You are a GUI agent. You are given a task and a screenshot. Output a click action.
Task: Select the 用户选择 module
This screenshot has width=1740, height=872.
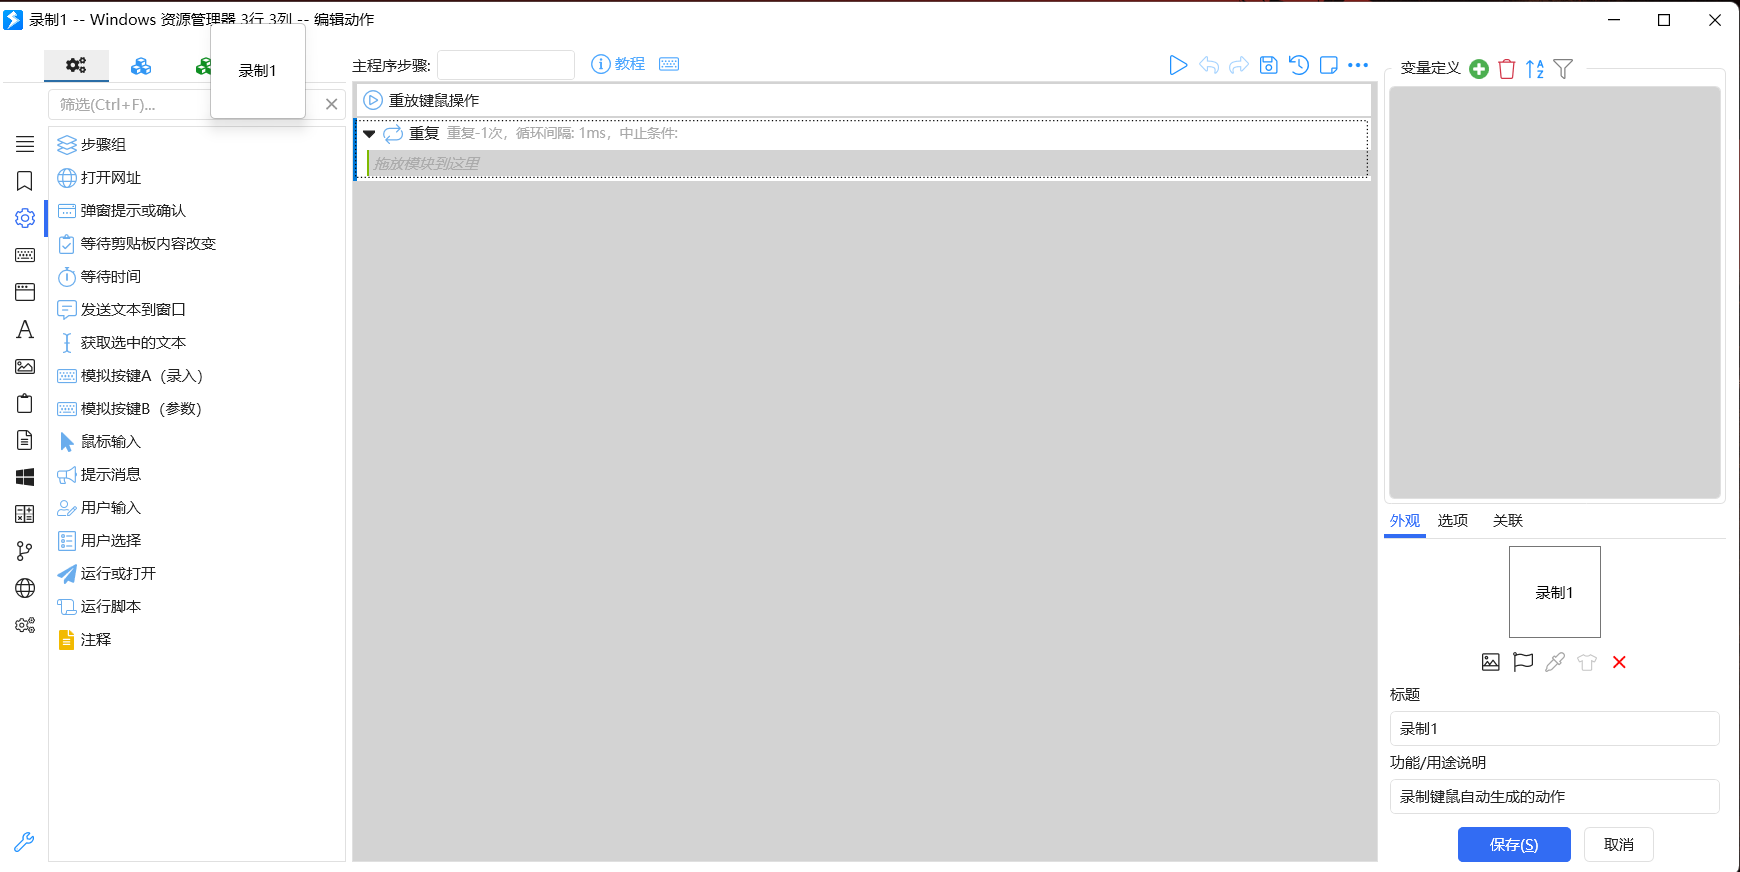[x=196, y=541]
